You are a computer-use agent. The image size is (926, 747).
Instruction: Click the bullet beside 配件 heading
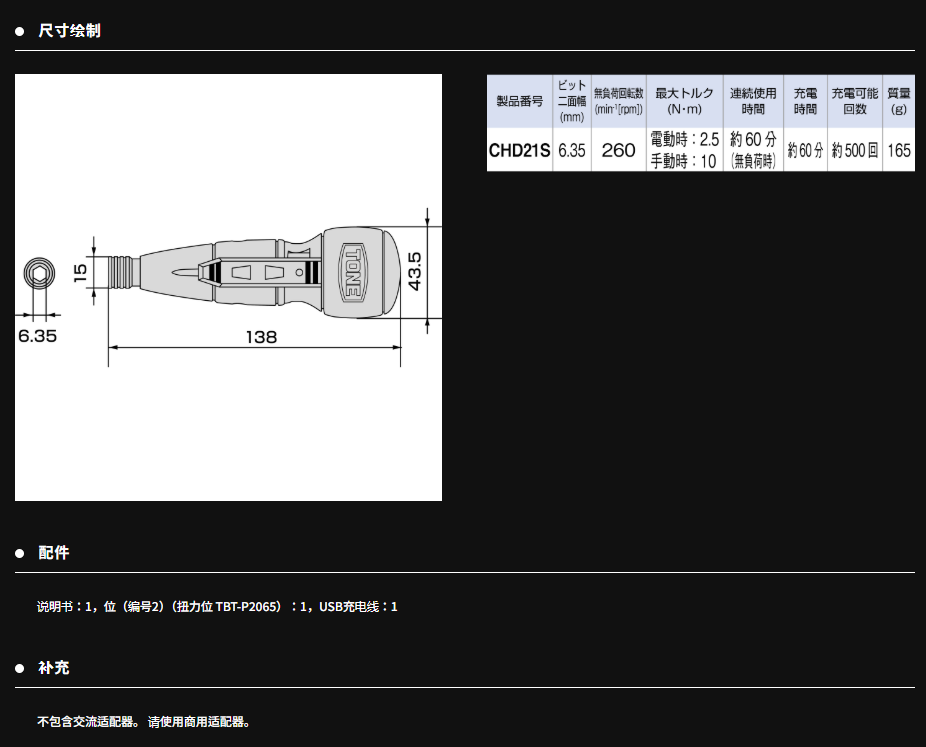click(x=20, y=553)
